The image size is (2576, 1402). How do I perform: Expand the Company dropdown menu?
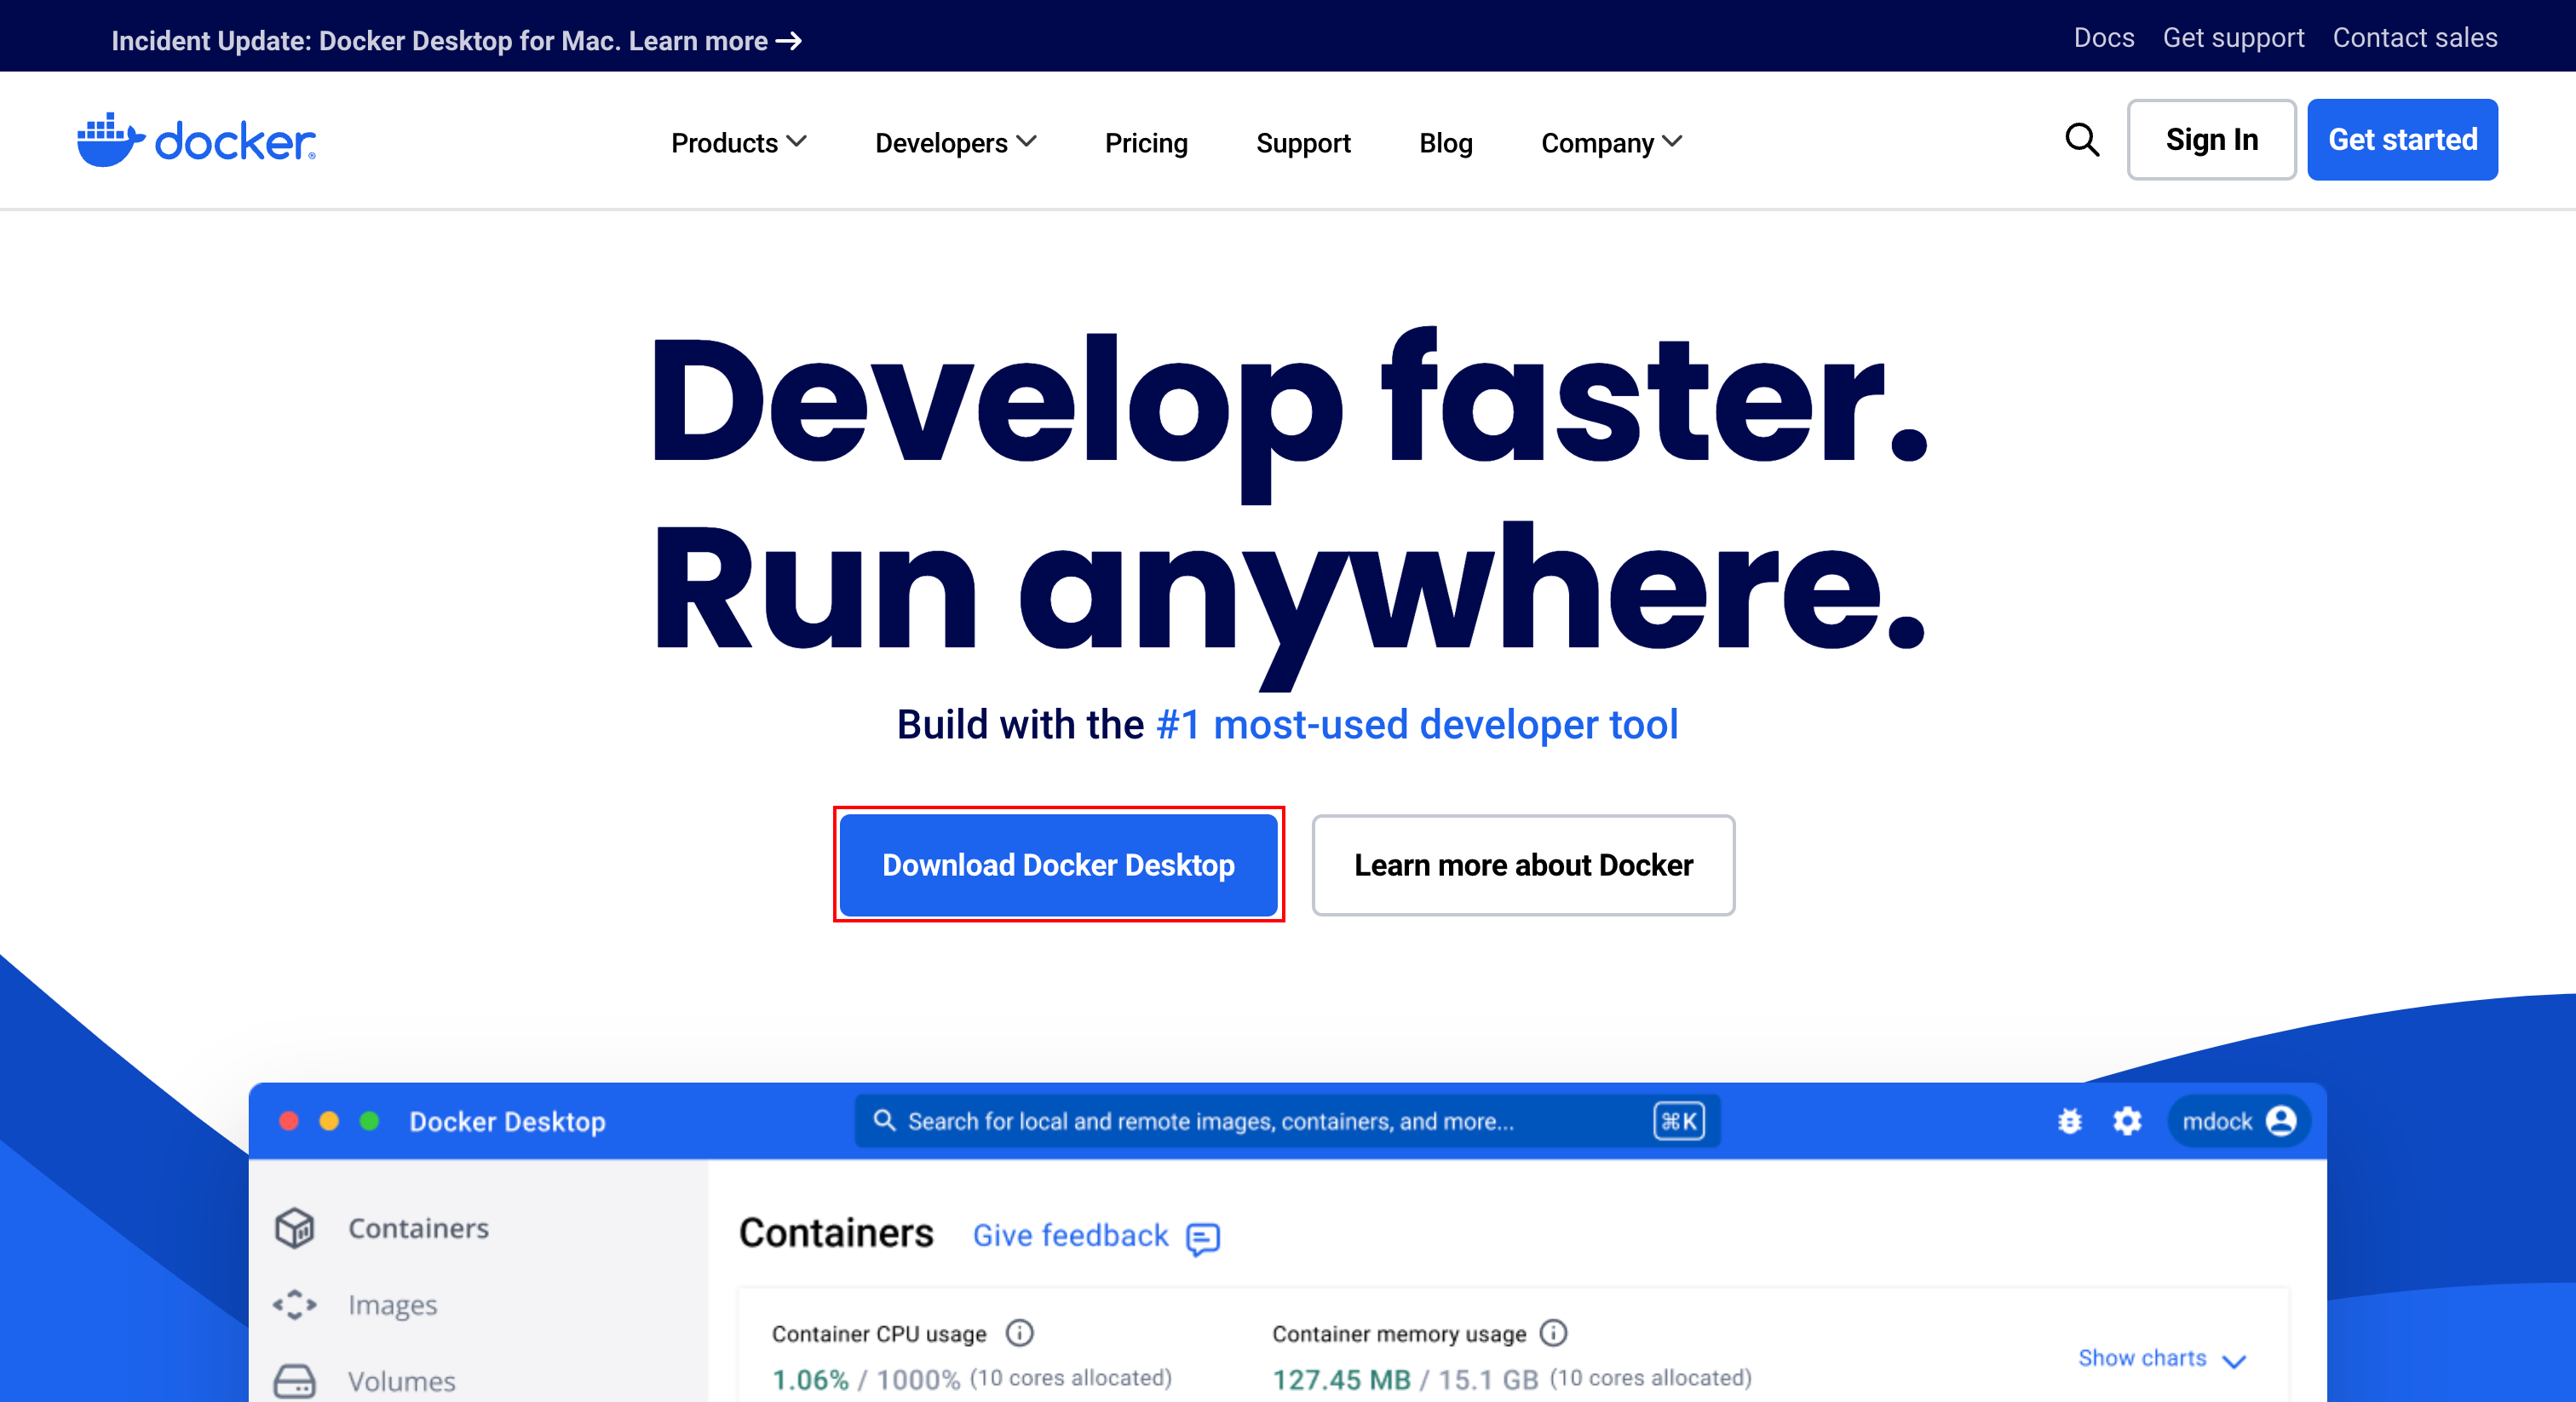coord(1611,143)
